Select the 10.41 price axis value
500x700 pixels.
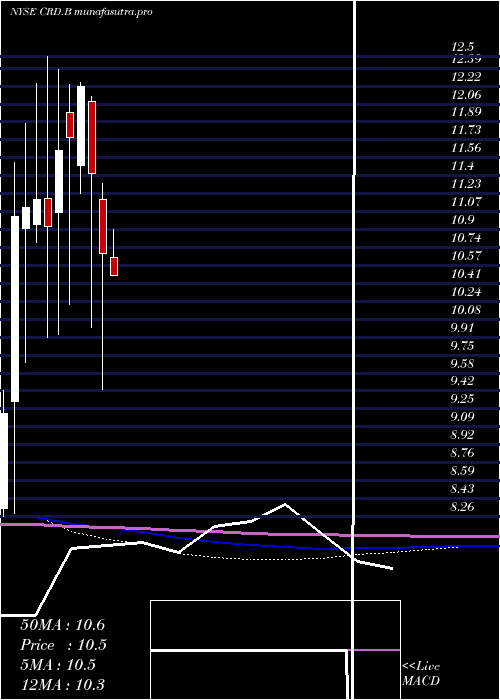(466, 274)
